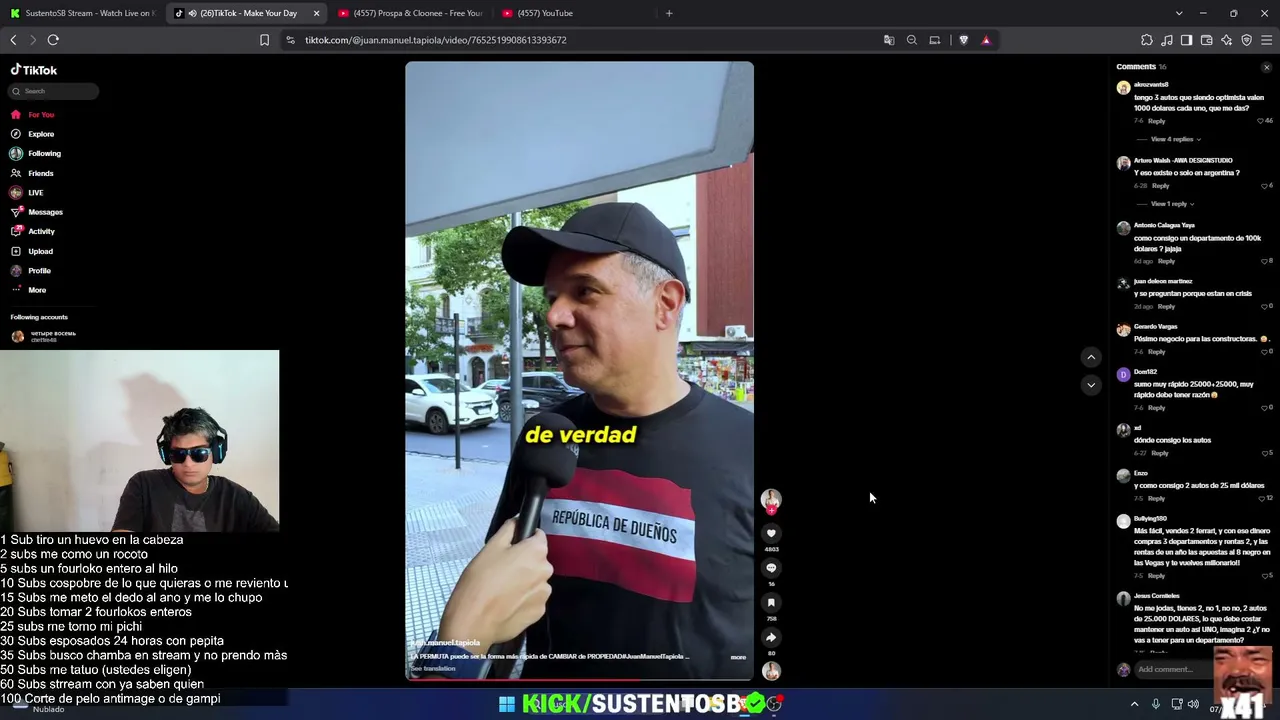Open the spinning sound disc of the video
Viewport: 1280px width, 720px height.
point(771,671)
